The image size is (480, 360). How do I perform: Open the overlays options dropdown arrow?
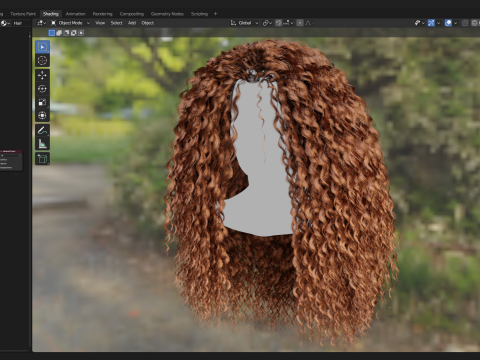[455, 23]
